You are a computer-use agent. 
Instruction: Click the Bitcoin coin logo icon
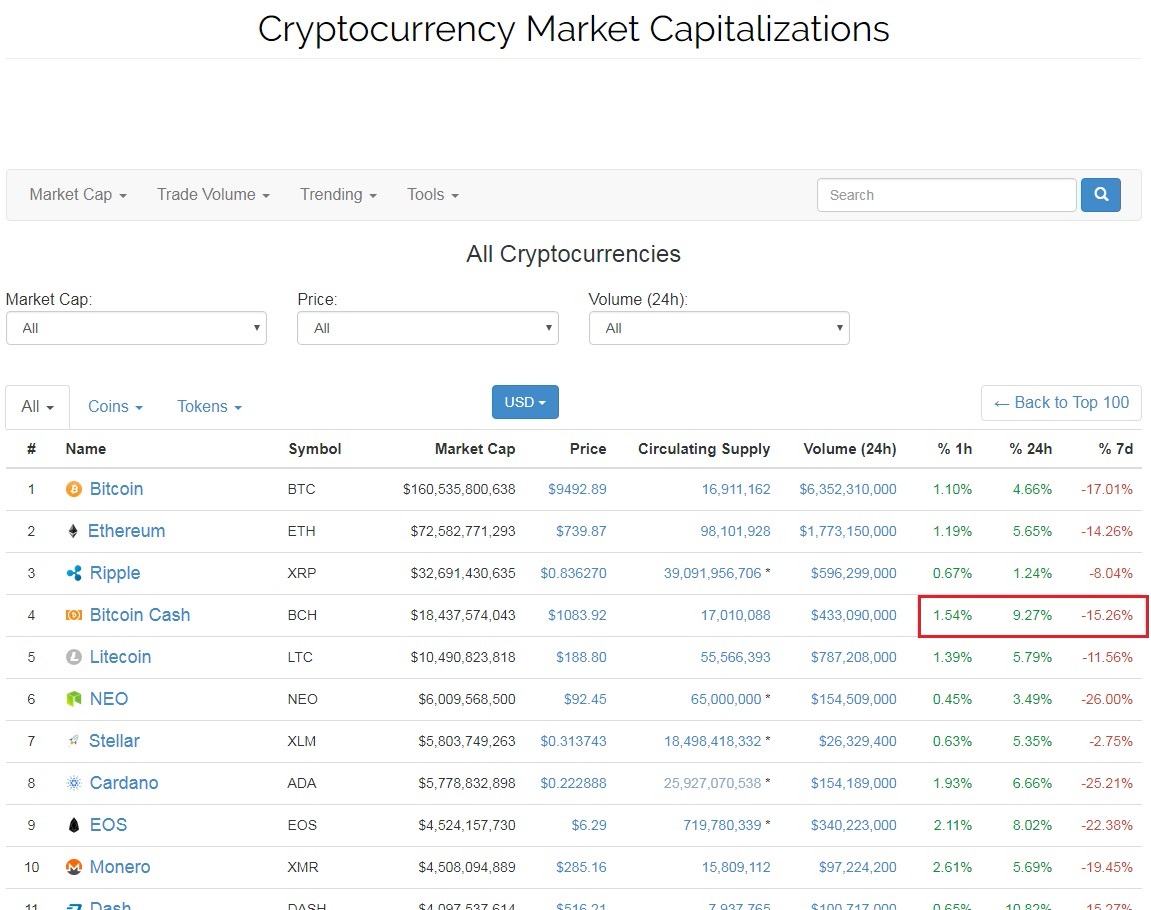point(74,489)
